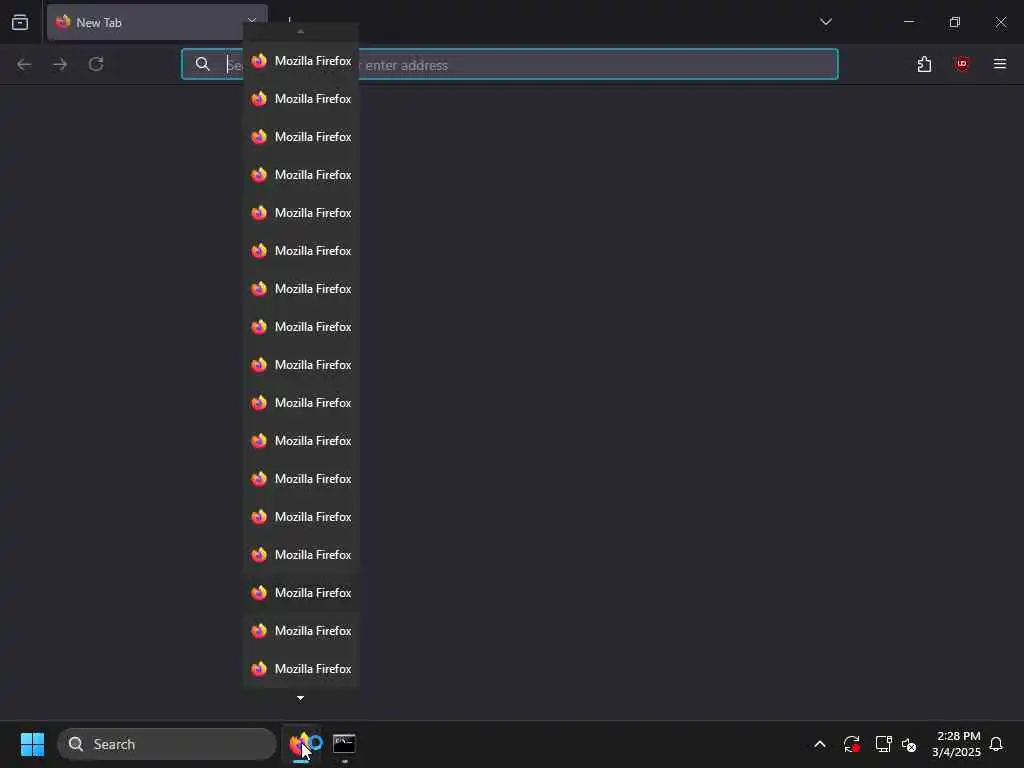The image size is (1024, 768).
Task: Click the magnifier icon in the address bar
Action: click(x=202, y=64)
